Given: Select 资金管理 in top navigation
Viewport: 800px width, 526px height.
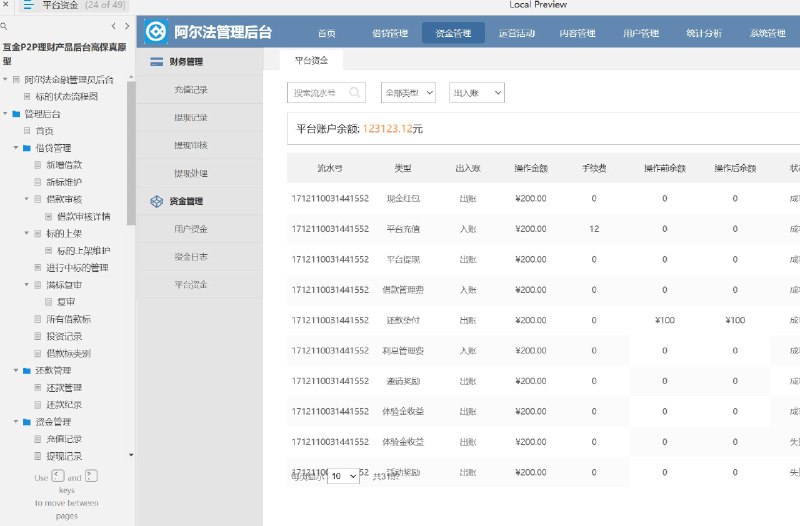Looking at the screenshot, I should 453,33.
